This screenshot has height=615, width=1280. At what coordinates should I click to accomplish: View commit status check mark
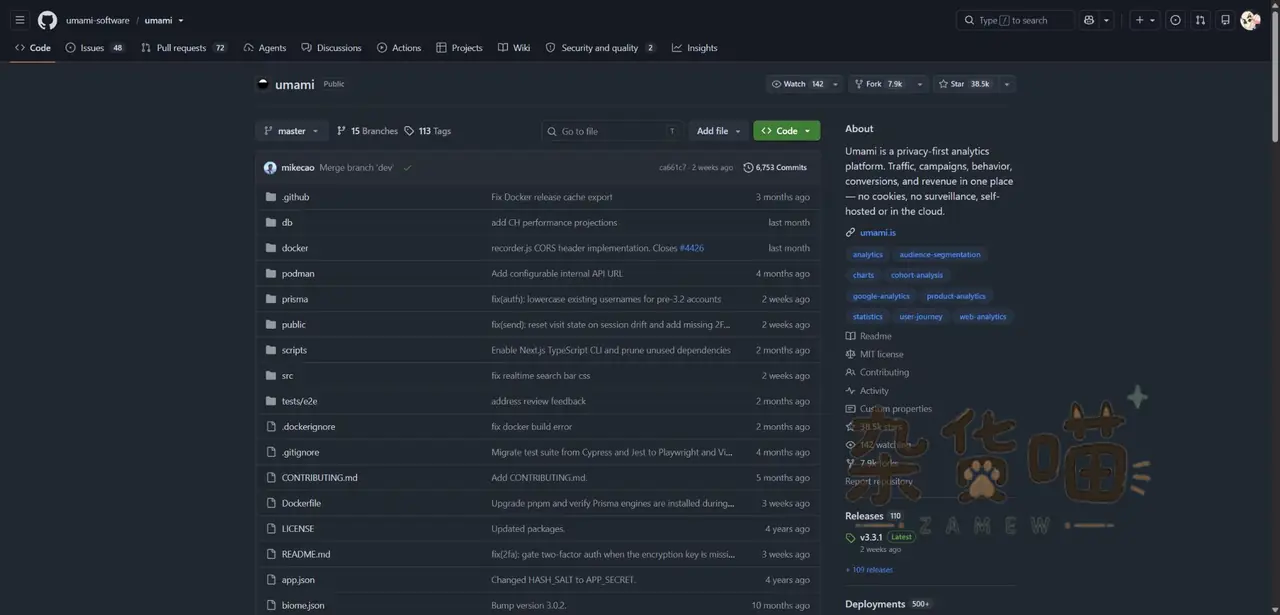pyautogui.click(x=407, y=168)
